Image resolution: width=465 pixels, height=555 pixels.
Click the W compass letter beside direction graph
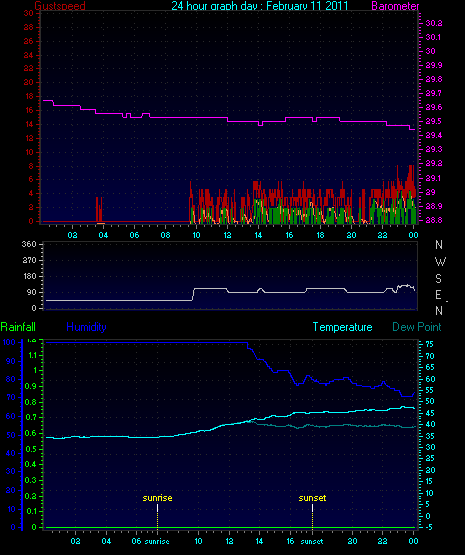[440, 262]
